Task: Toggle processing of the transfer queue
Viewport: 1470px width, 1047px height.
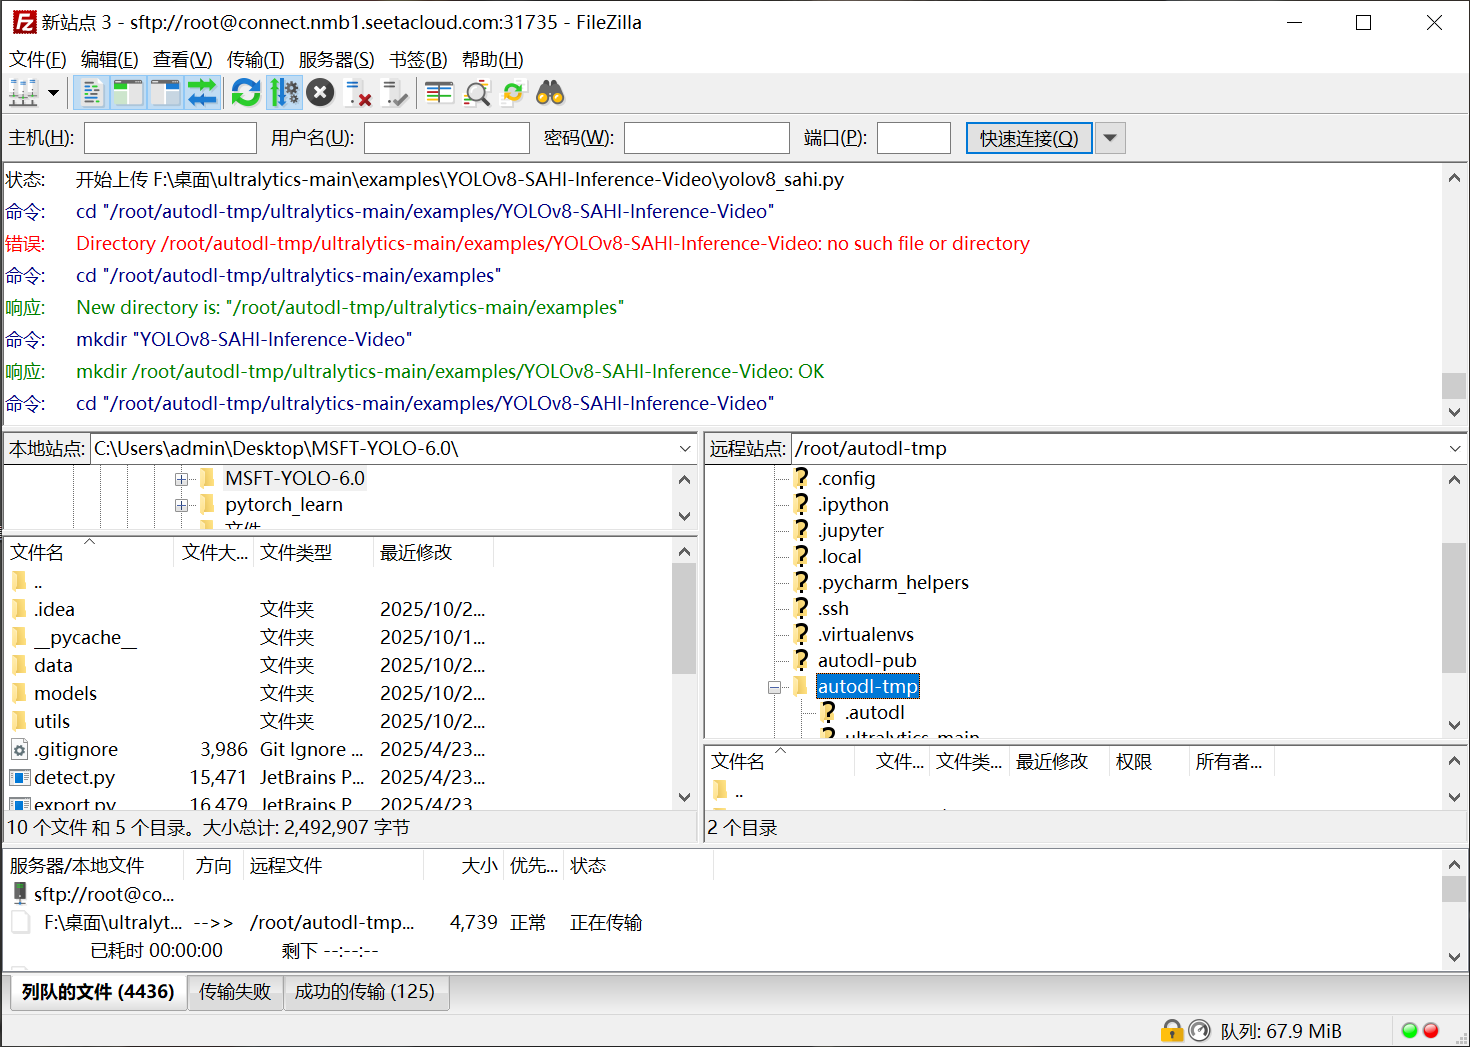Action: pos(284,93)
